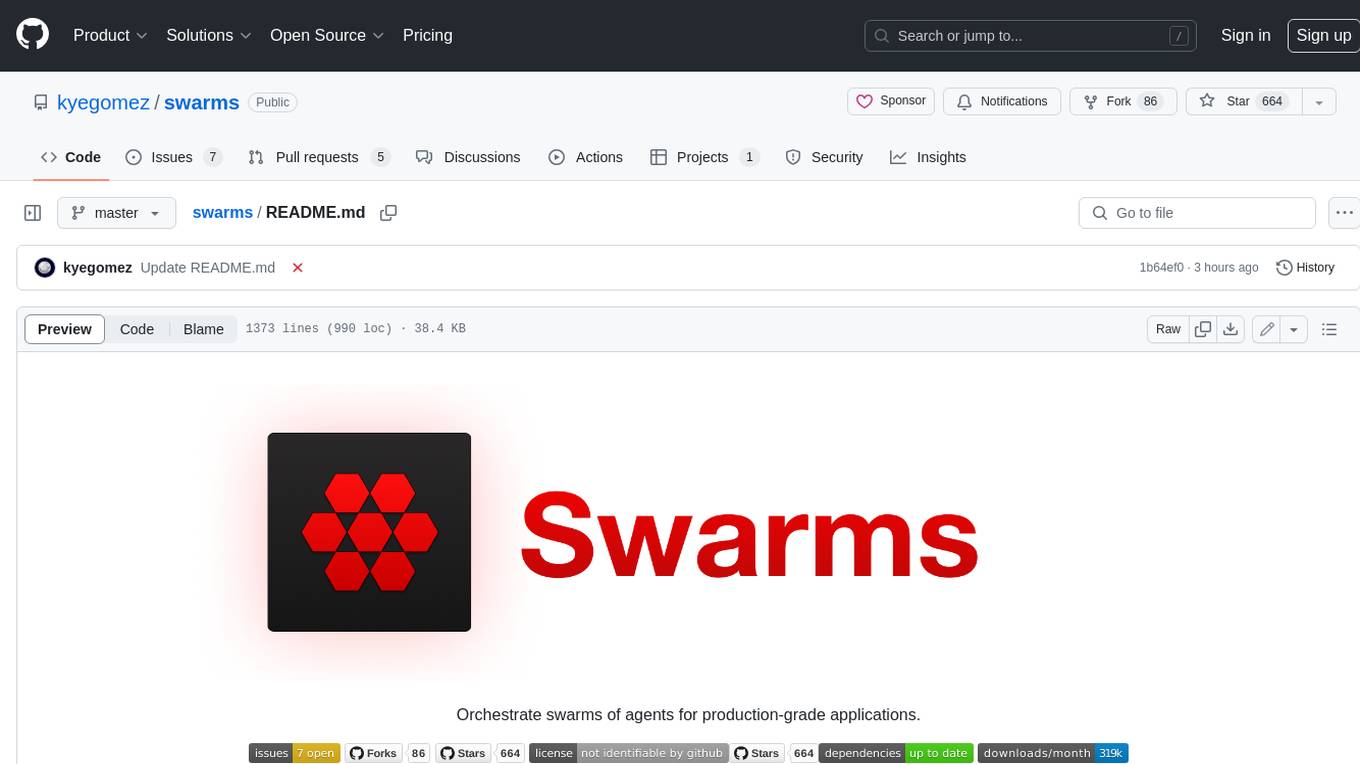
Task: Switch to the Issues tab
Action: (x=173, y=157)
